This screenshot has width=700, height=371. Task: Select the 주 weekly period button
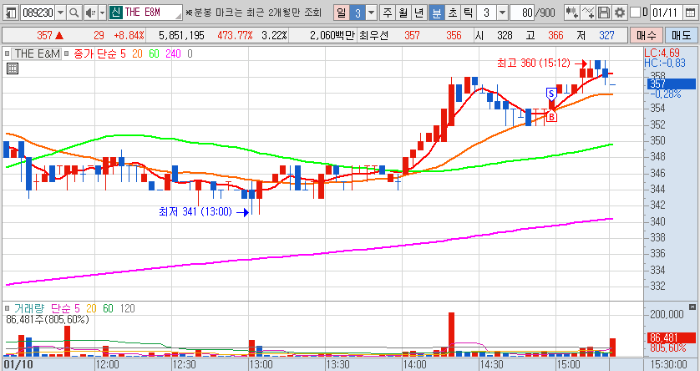387,13
